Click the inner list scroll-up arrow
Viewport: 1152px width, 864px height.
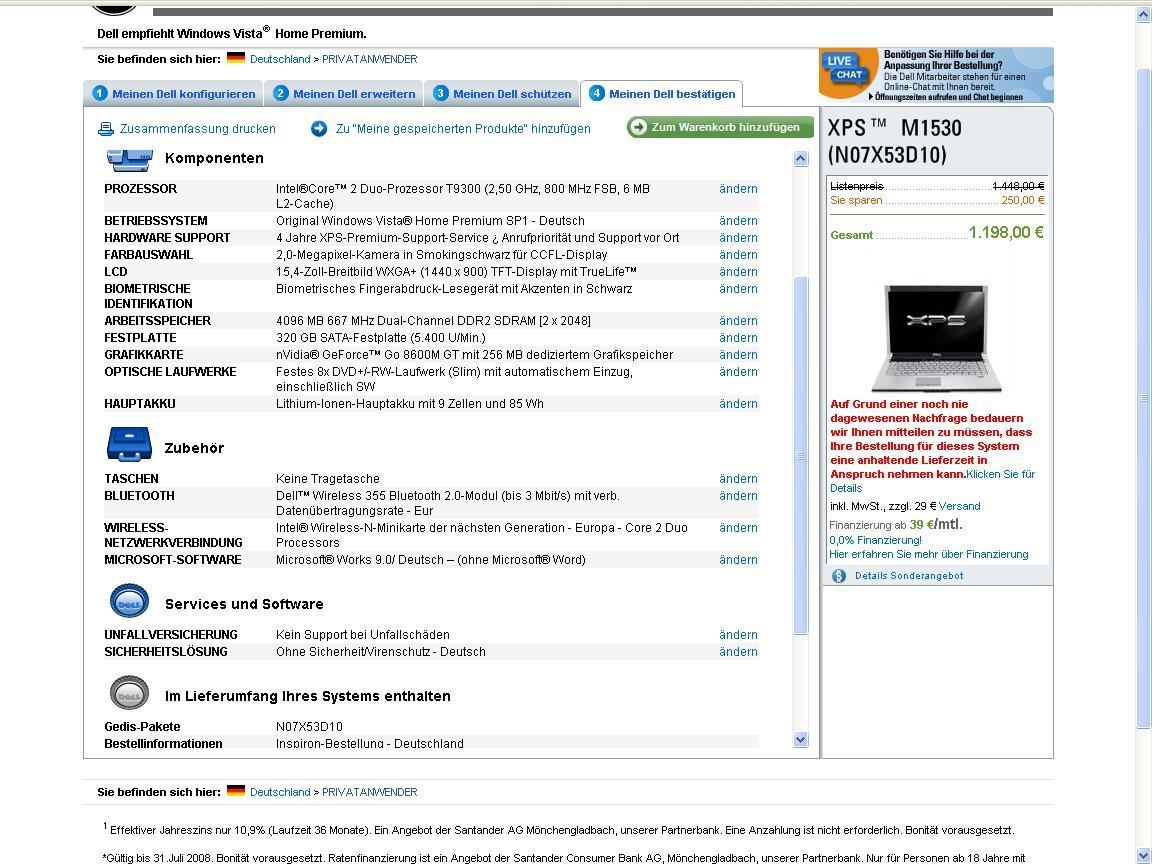pyautogui.click(x=801, y=158)
